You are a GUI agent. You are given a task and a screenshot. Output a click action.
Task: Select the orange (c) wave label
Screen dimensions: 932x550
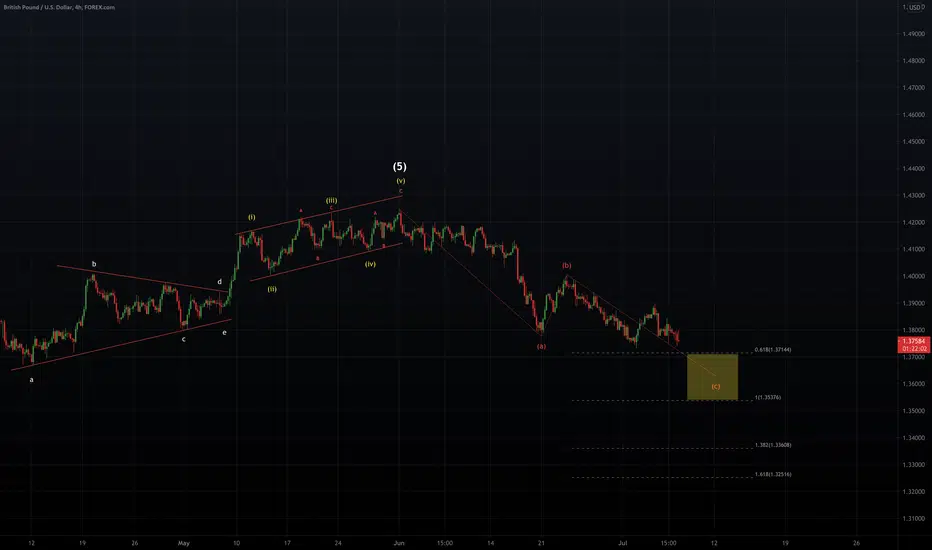coord(716,386)
